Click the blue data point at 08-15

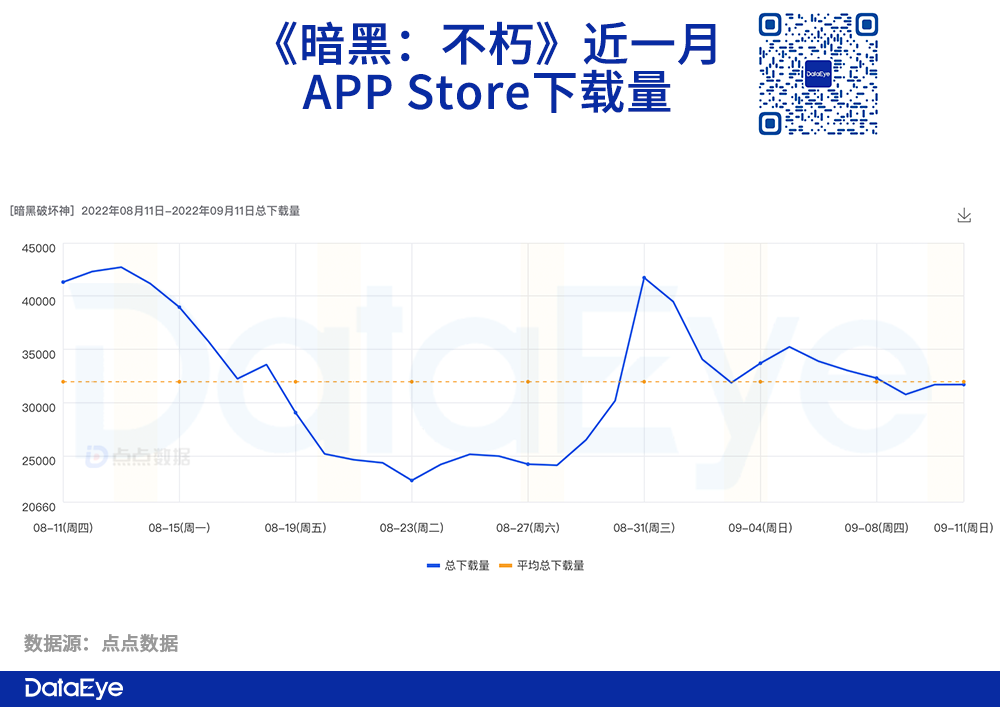pos(179,307)
